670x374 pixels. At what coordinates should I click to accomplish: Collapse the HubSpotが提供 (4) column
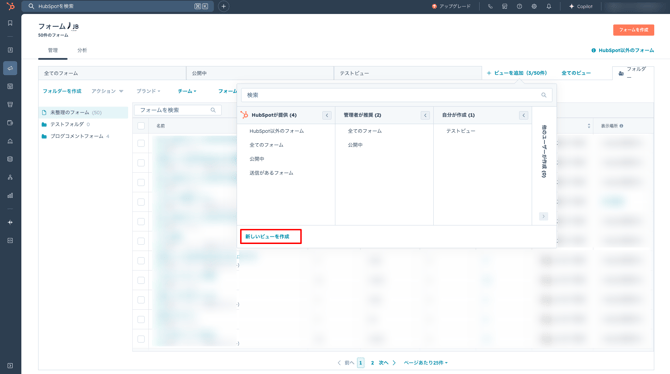[327, 115]
